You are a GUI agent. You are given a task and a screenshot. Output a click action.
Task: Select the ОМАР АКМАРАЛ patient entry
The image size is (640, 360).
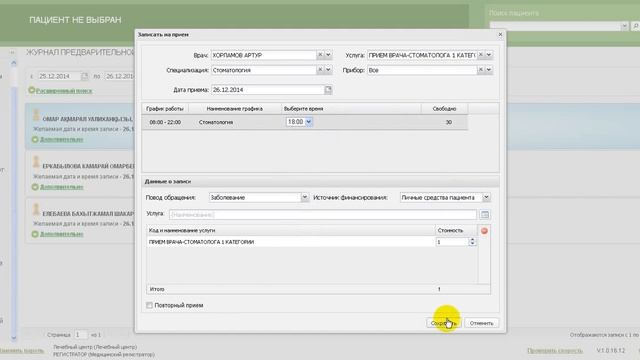[x=80, y=126]
